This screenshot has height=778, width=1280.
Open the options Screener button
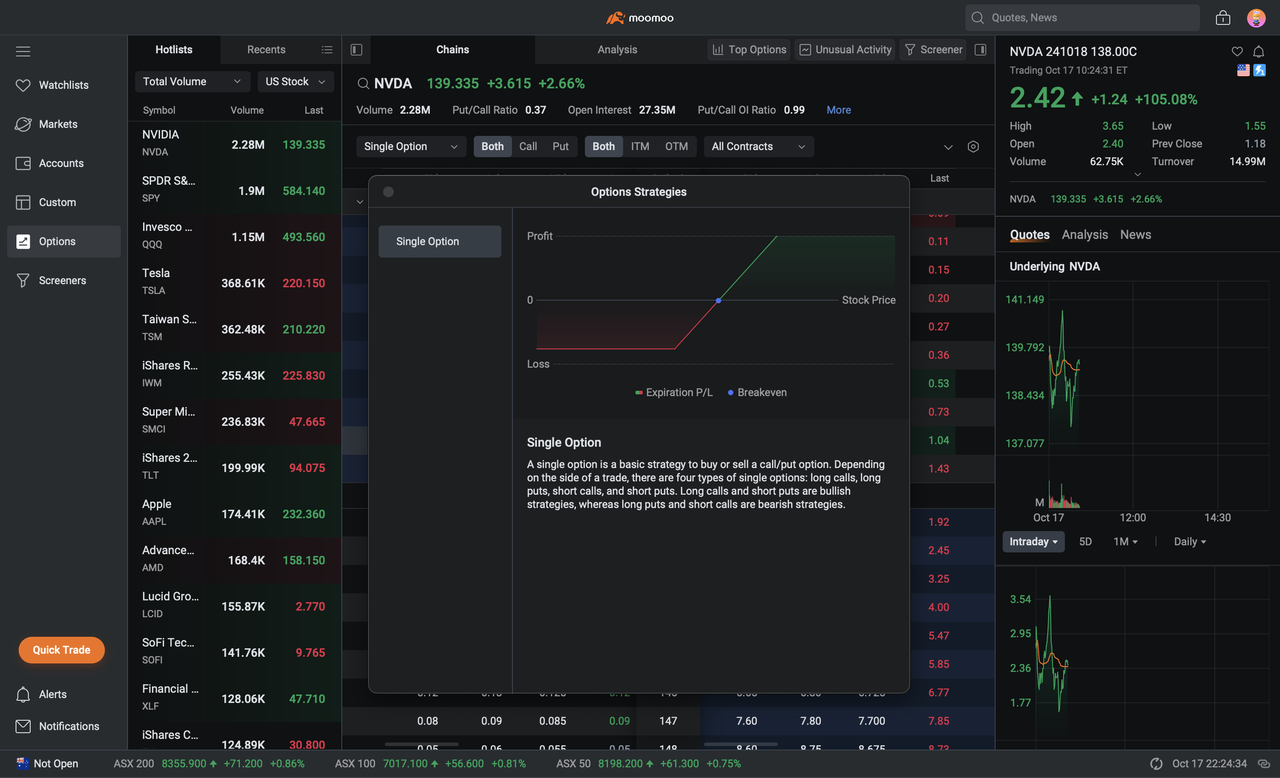click(x=933, y=50)
